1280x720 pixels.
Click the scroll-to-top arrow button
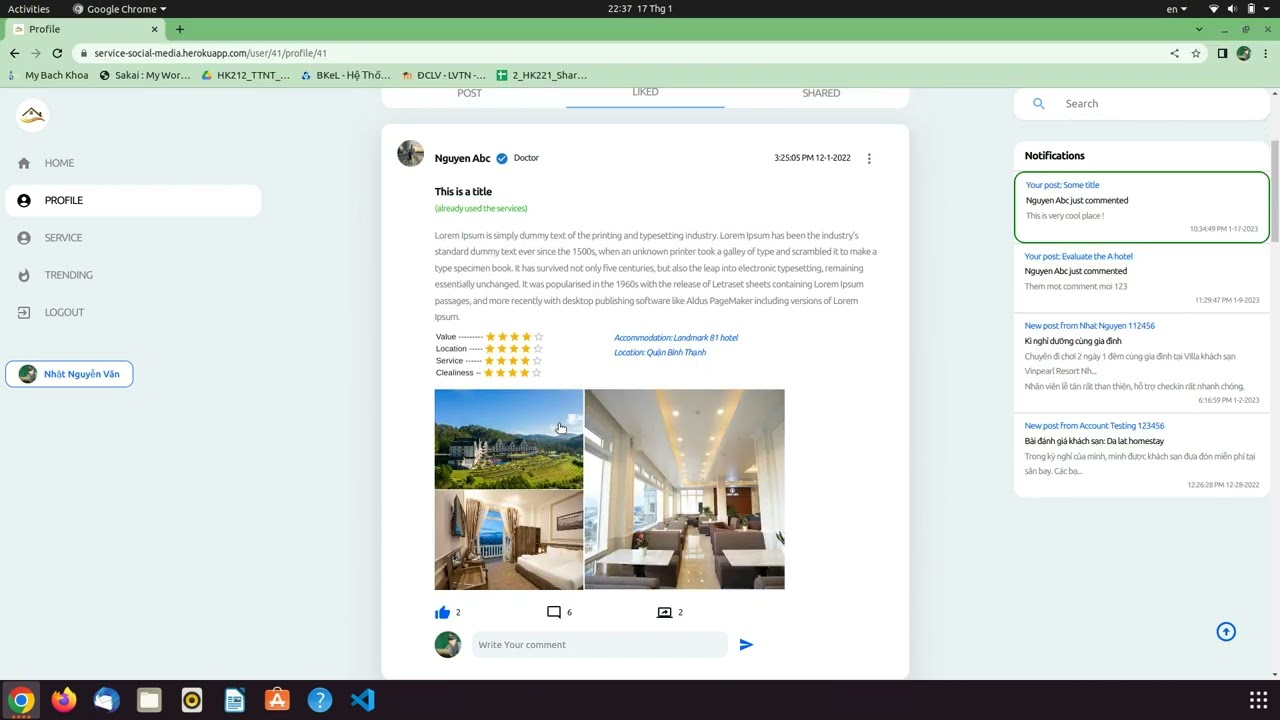(x=1226, y=632)
